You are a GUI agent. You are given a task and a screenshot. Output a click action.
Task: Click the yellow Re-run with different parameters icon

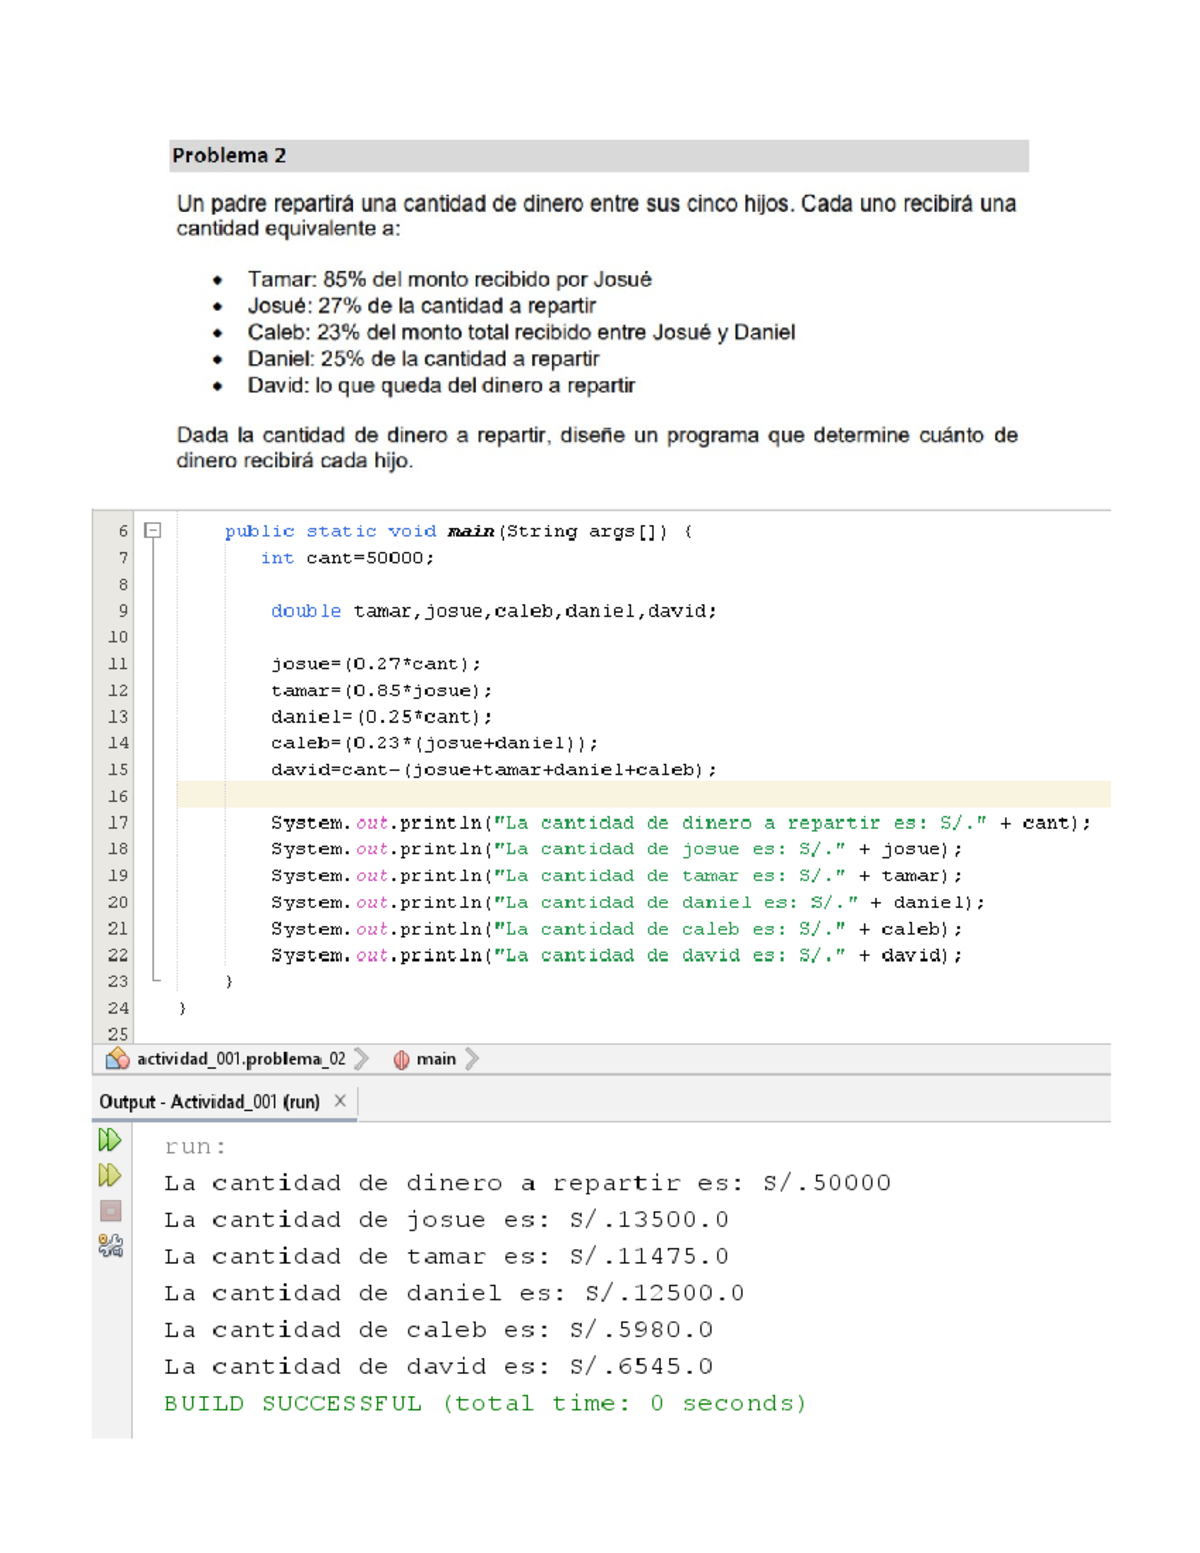coord(110,1175)
